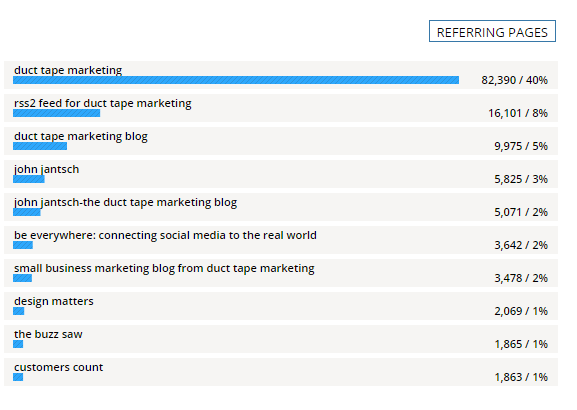Open the 'customers count' link
Image resolution: width=577 pixels, height=410 pixels.
point(59,367)
